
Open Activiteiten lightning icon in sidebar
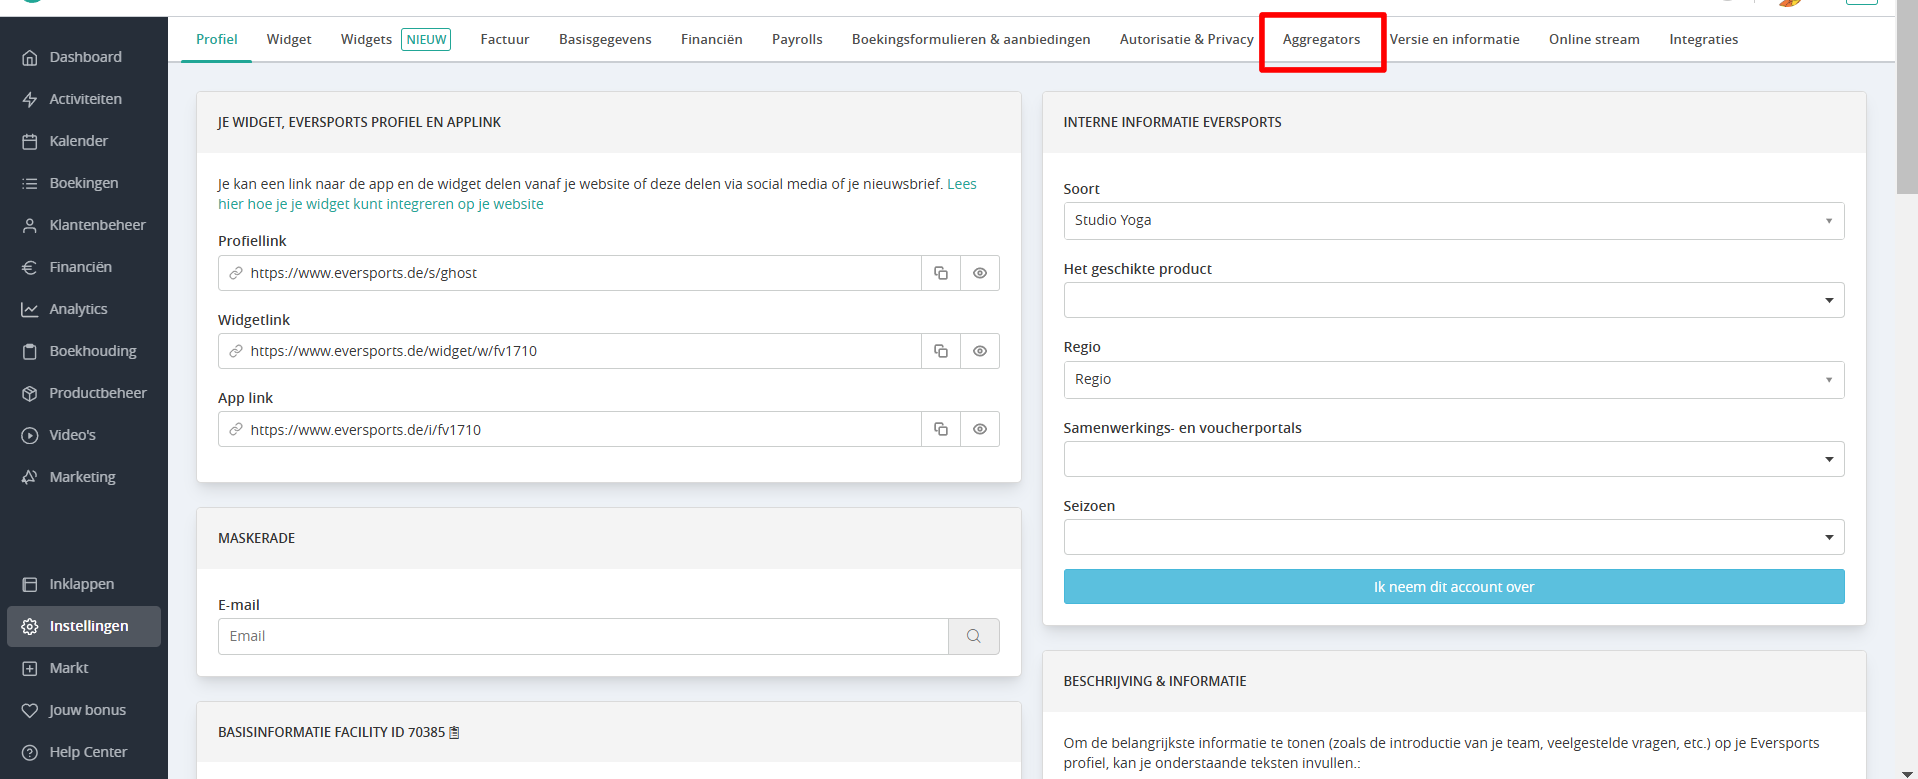pyautogui.click(x=84, y=99)
